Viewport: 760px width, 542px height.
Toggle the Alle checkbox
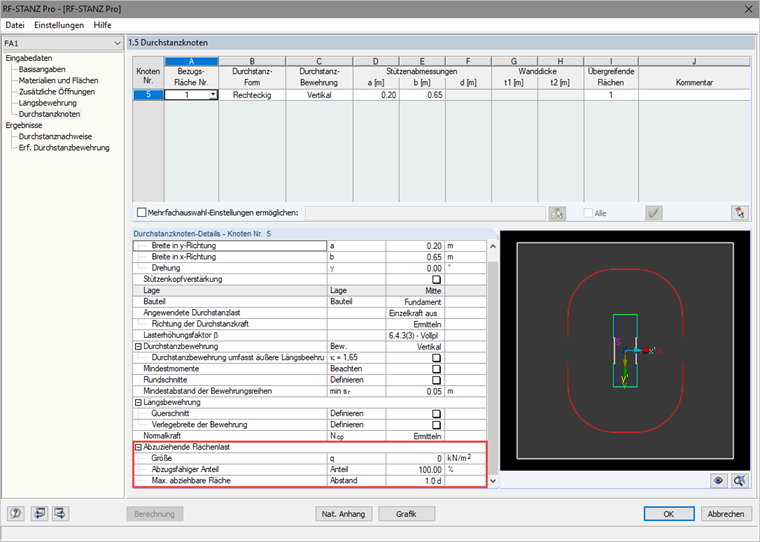(588, 213)
